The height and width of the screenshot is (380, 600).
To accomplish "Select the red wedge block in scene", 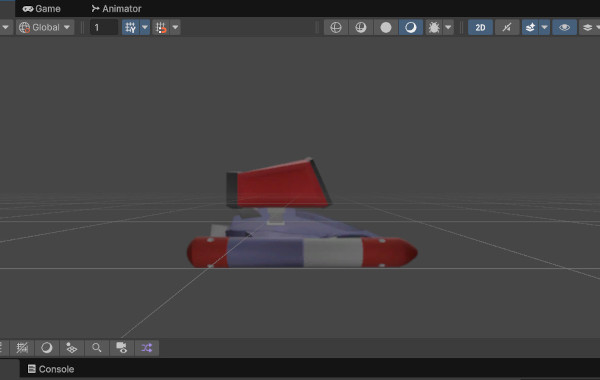I will 279,184.
